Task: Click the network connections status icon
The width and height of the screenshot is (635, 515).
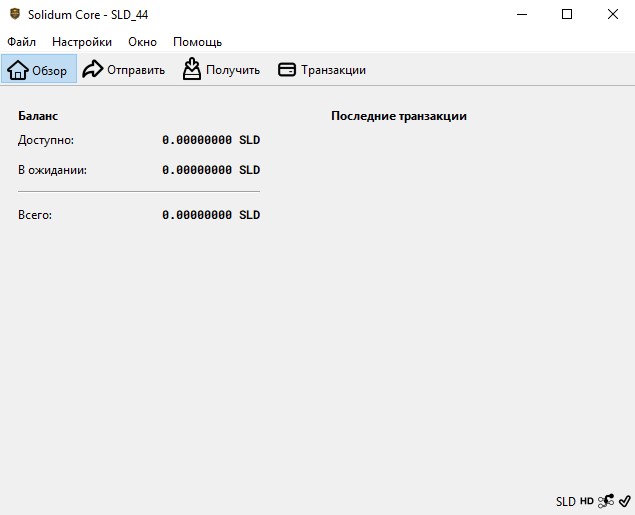Action: [x=606, y=501]
